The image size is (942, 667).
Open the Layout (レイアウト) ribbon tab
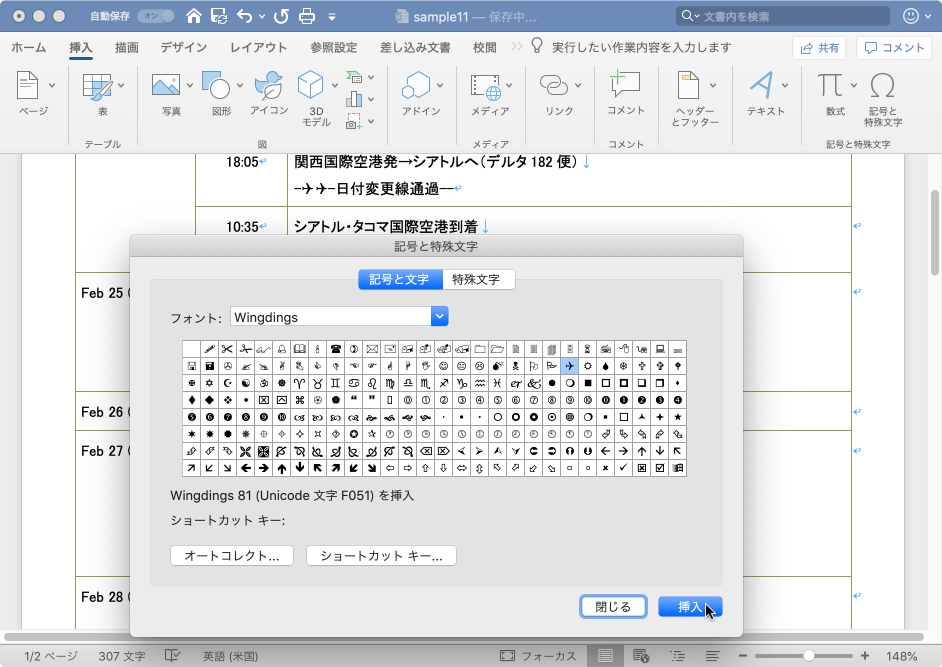click(x=258, y=47)
